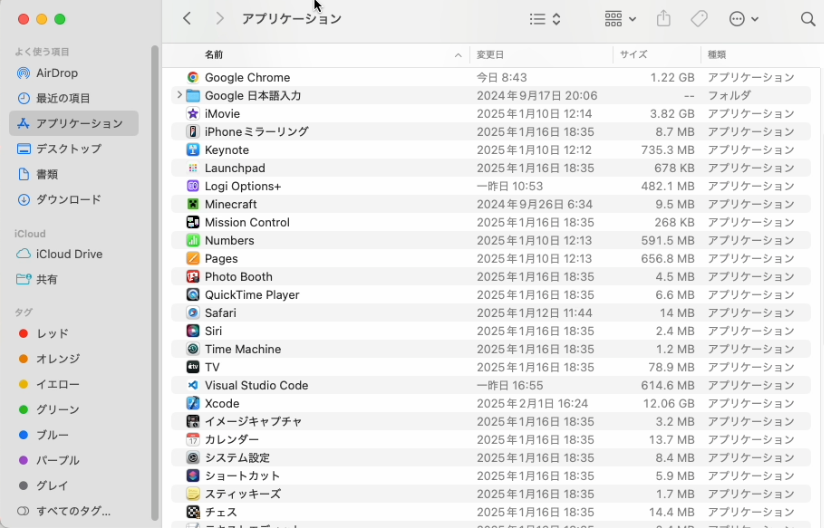Screen dimensions: 824x528
Task: Click the チェス app icon
Action: pyautogui.click(x=193, y=512)
